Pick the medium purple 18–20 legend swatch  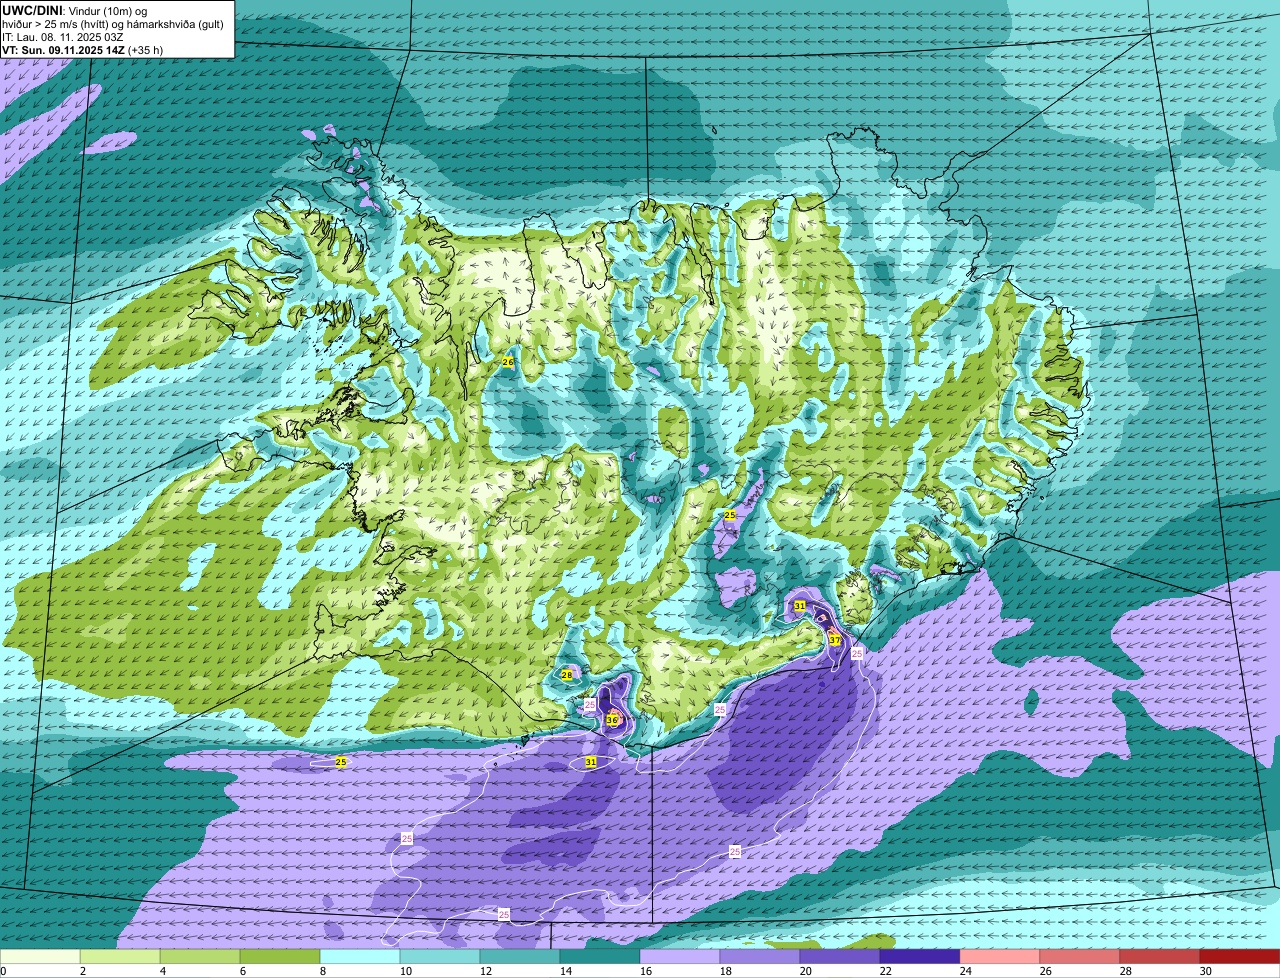pyautogui.click(x=760, y=957)
